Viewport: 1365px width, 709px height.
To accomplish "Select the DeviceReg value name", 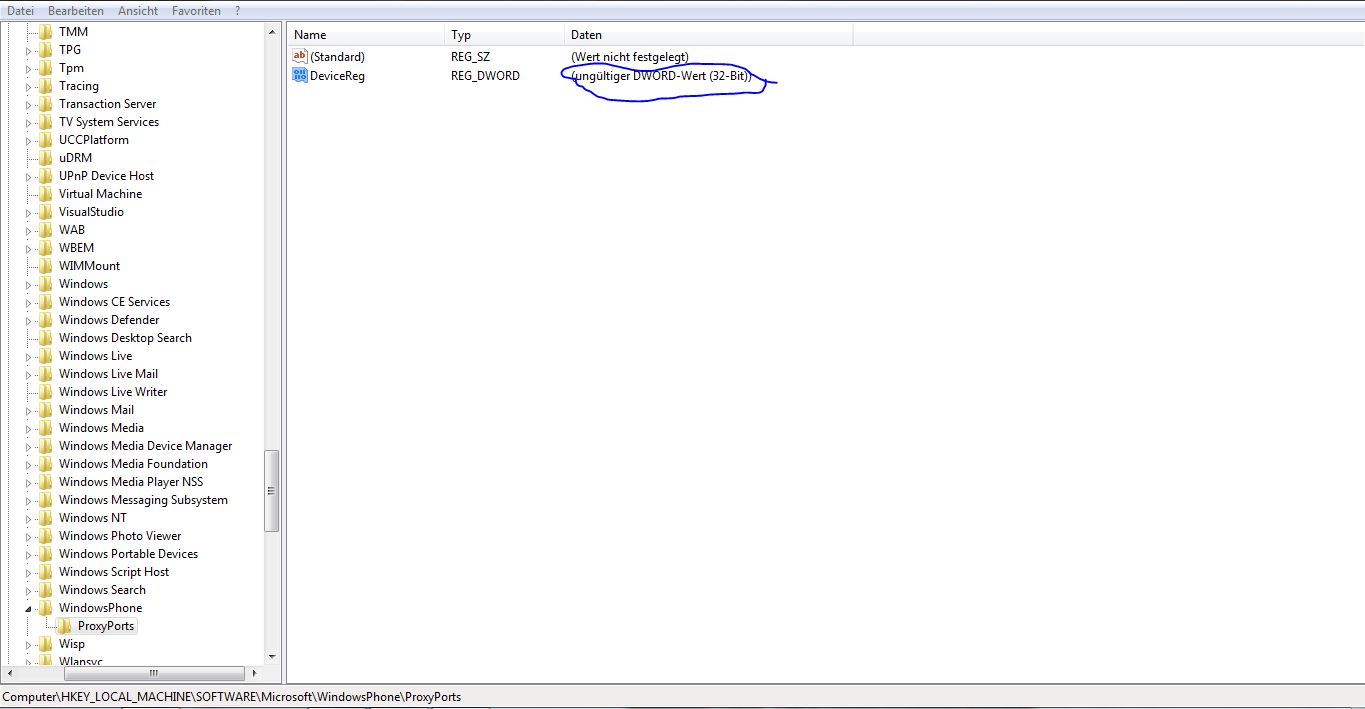I will (x=337, y=75).
